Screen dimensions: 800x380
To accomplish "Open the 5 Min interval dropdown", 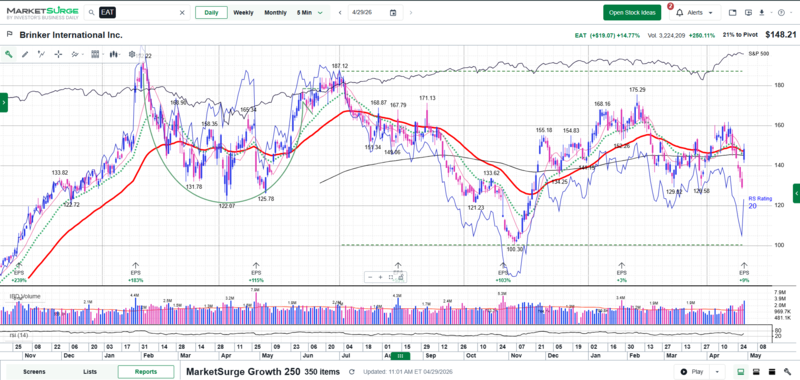I will point(310,13).
